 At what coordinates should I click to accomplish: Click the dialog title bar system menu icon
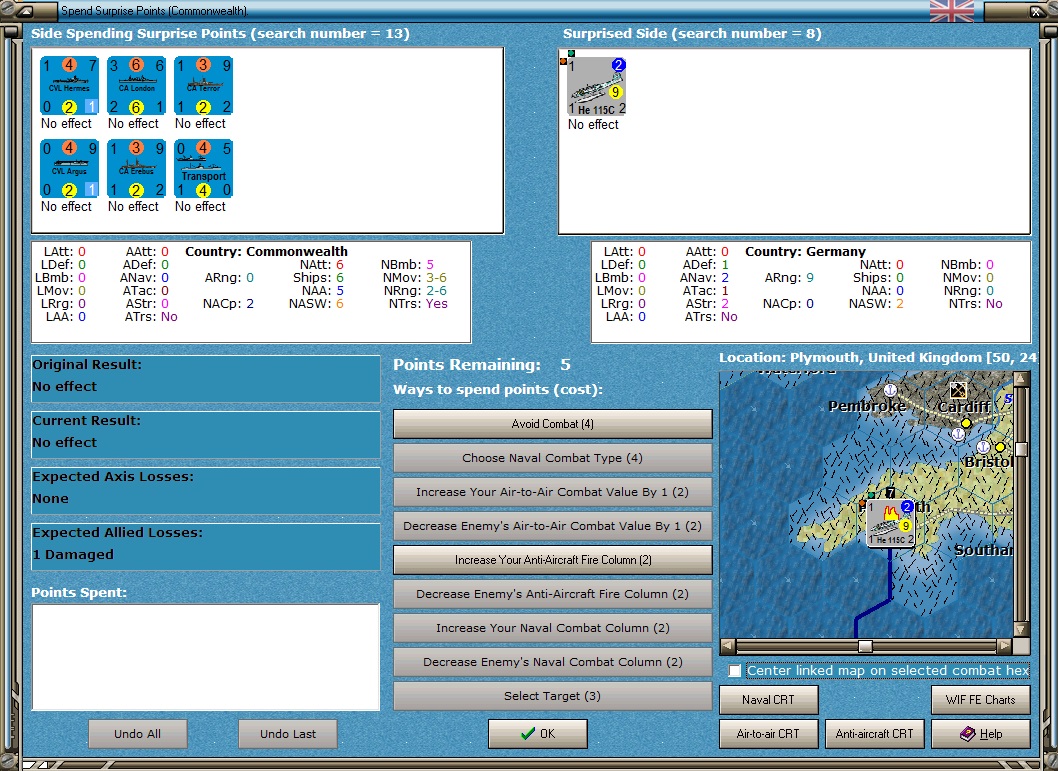click(24, 10)
